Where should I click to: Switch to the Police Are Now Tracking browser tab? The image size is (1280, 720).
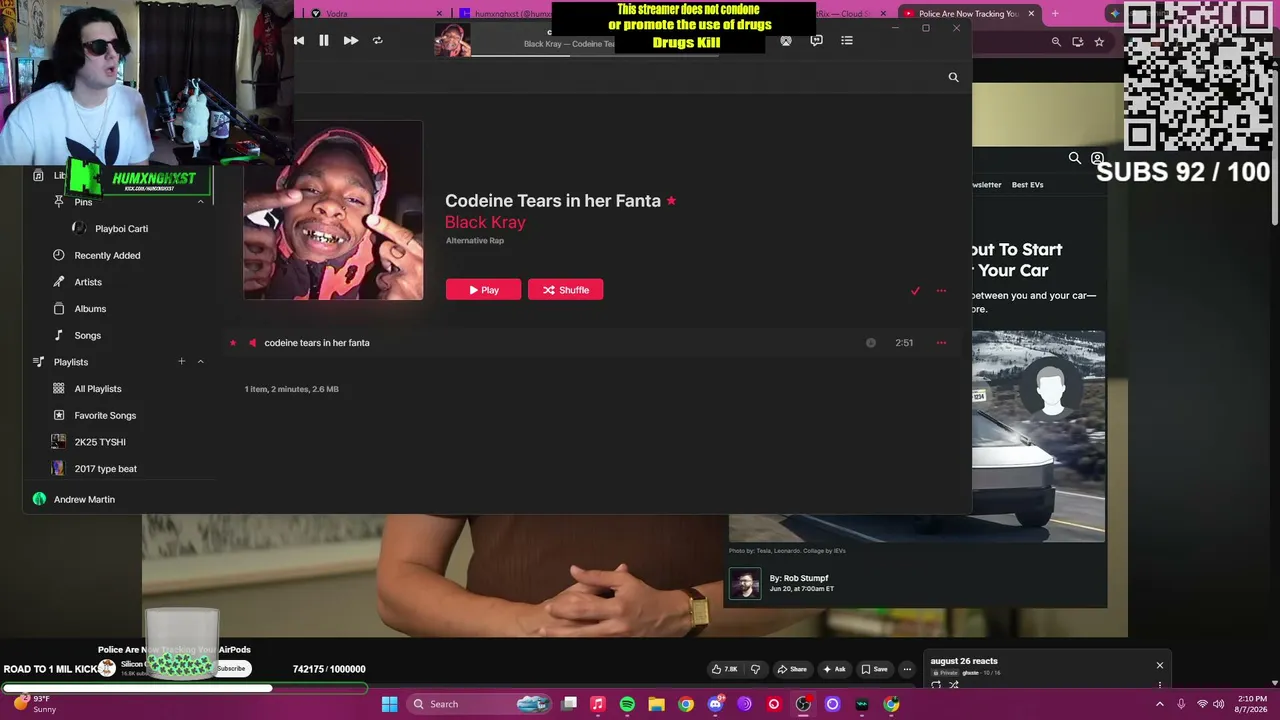tap(968, 14)
